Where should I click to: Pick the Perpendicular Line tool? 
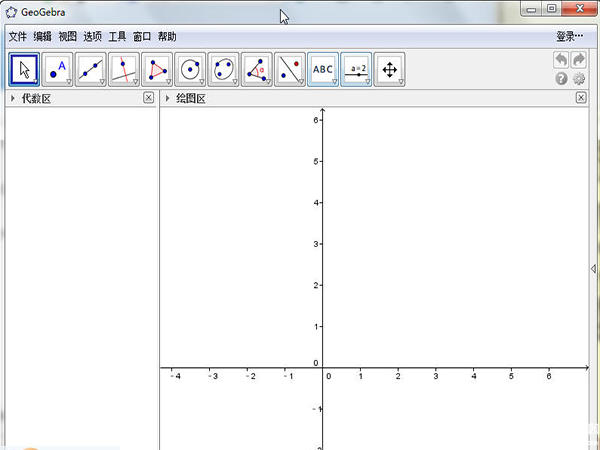pos(124,69)
